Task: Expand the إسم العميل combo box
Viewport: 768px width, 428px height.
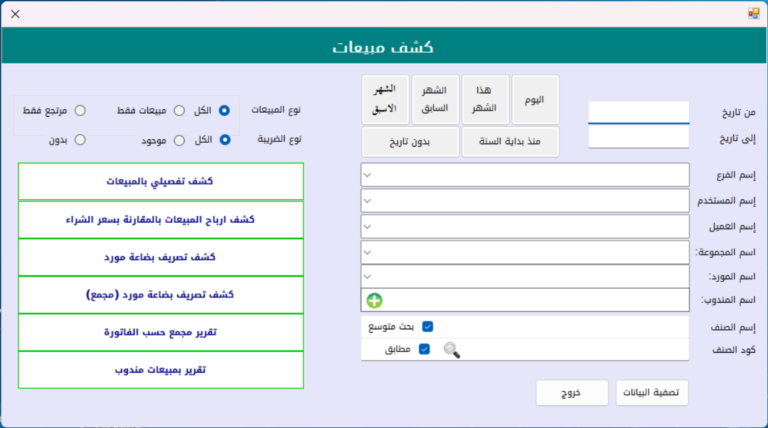Action: (x=369, y=226)
